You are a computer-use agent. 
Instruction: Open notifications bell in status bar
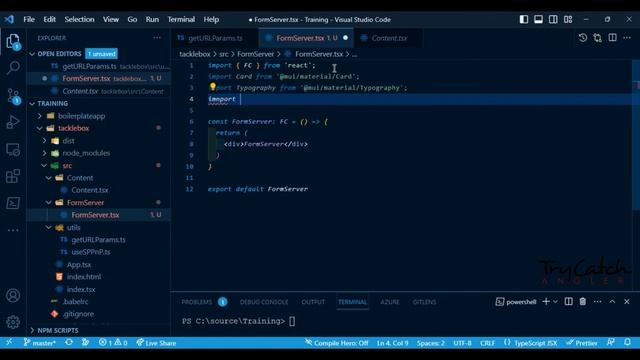tap(627, 342)
